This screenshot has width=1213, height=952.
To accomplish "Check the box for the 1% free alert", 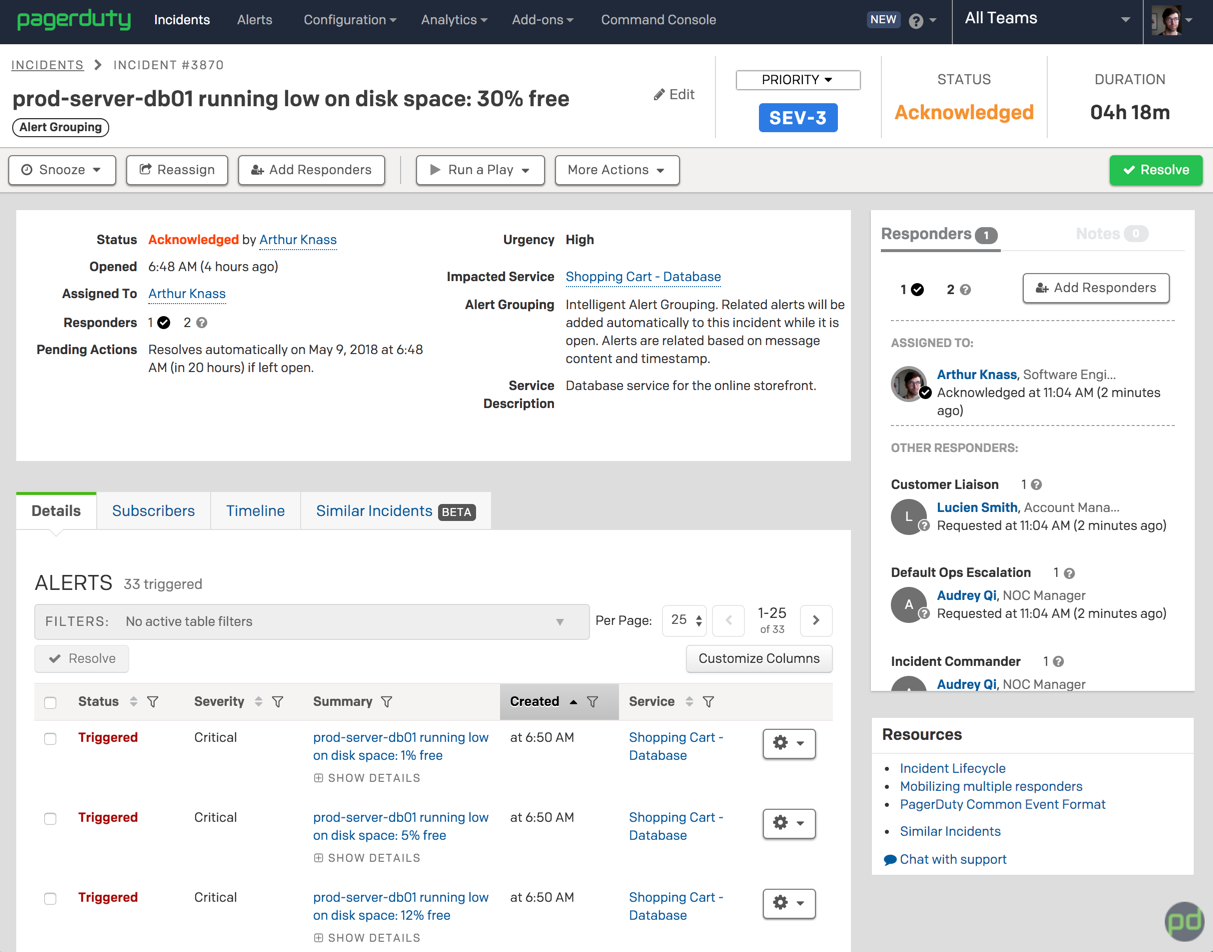I will (51, 739).
